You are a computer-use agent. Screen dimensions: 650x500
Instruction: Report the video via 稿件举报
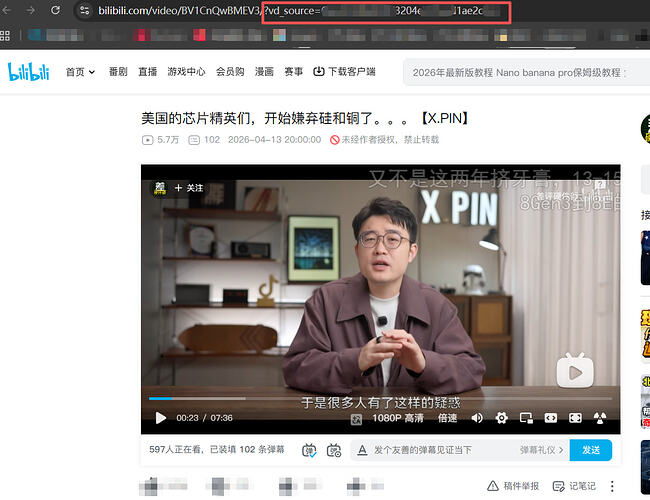click(513, 486)
